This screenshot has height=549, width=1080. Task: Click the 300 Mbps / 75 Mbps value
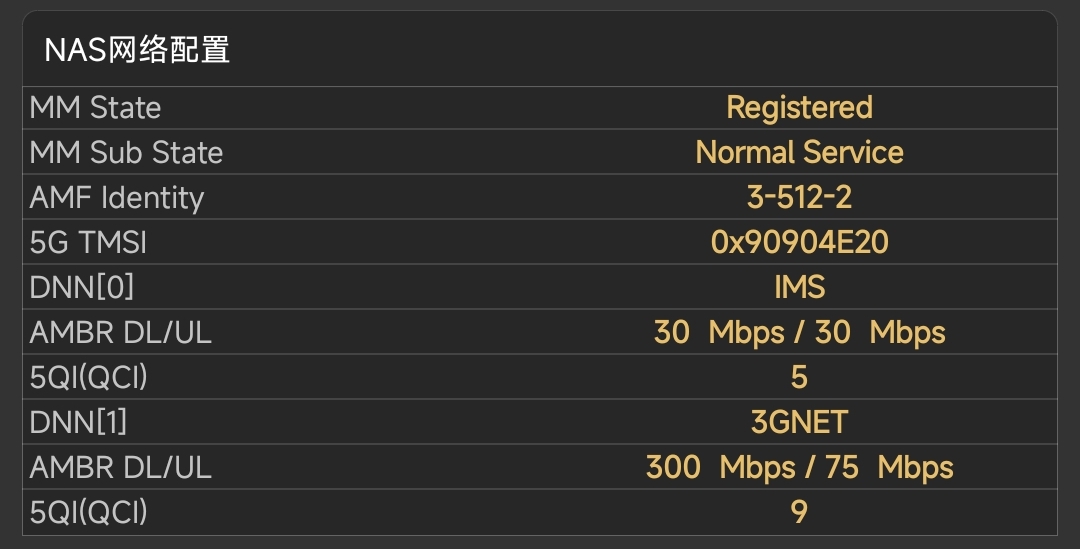click(x=799, y=468)
